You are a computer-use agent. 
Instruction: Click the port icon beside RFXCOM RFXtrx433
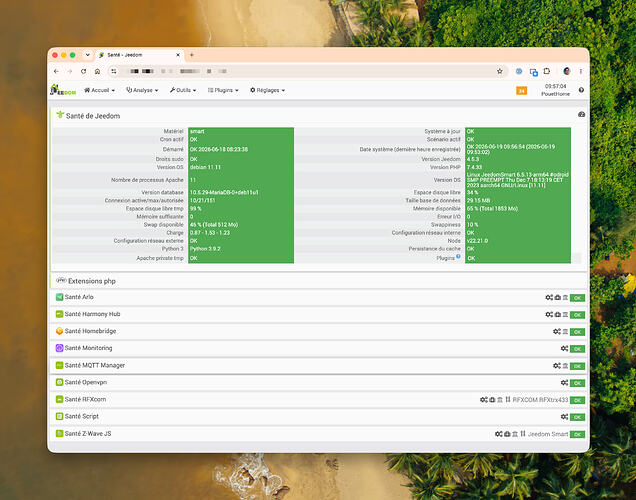pyautogui.click(x=508, y=400)
